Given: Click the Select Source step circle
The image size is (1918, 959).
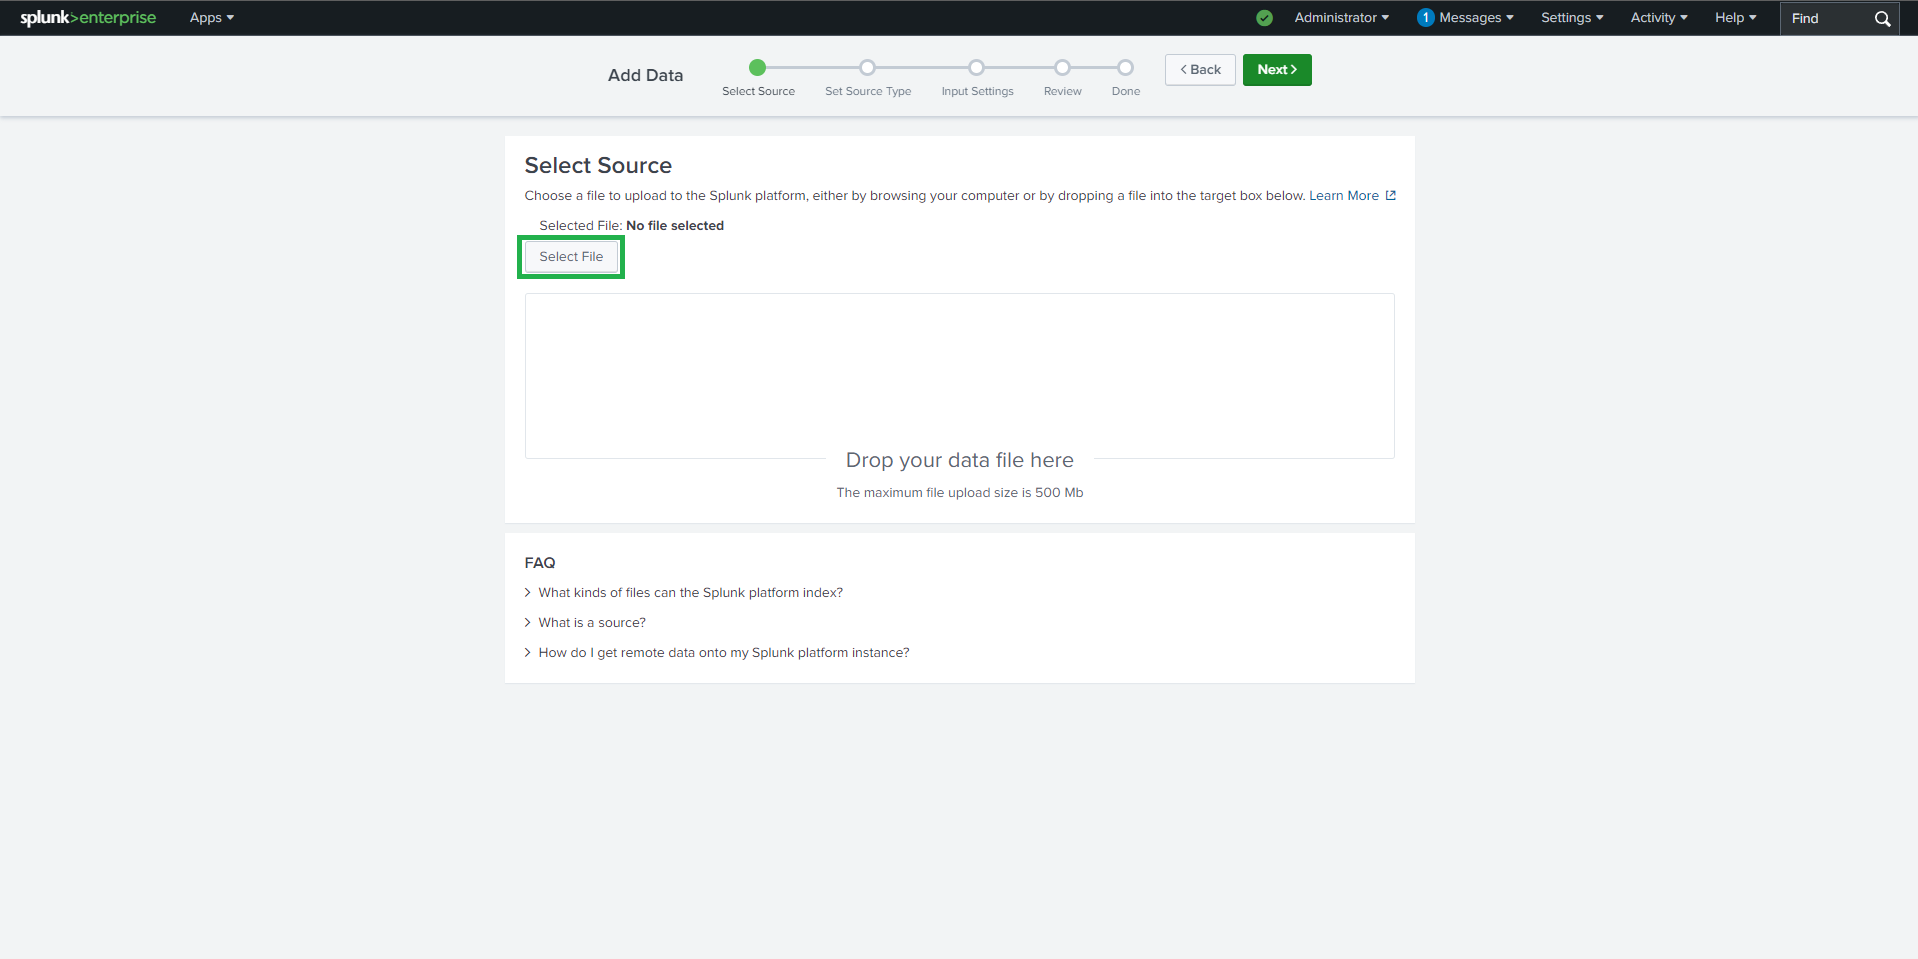Looking at the screenshot, I should (x=758, y=68).
